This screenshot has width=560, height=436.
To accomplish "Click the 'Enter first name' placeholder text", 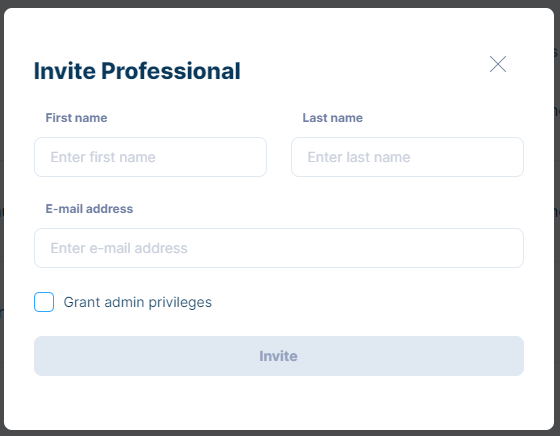I will [103, 157].
